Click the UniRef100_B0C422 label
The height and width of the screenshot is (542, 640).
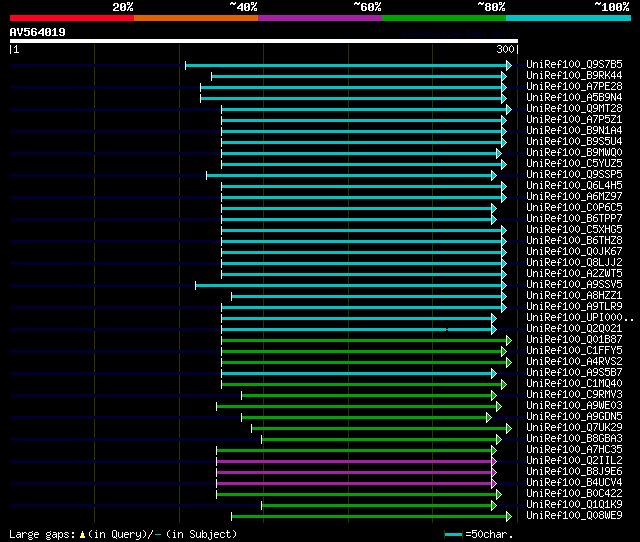(574, 494)
